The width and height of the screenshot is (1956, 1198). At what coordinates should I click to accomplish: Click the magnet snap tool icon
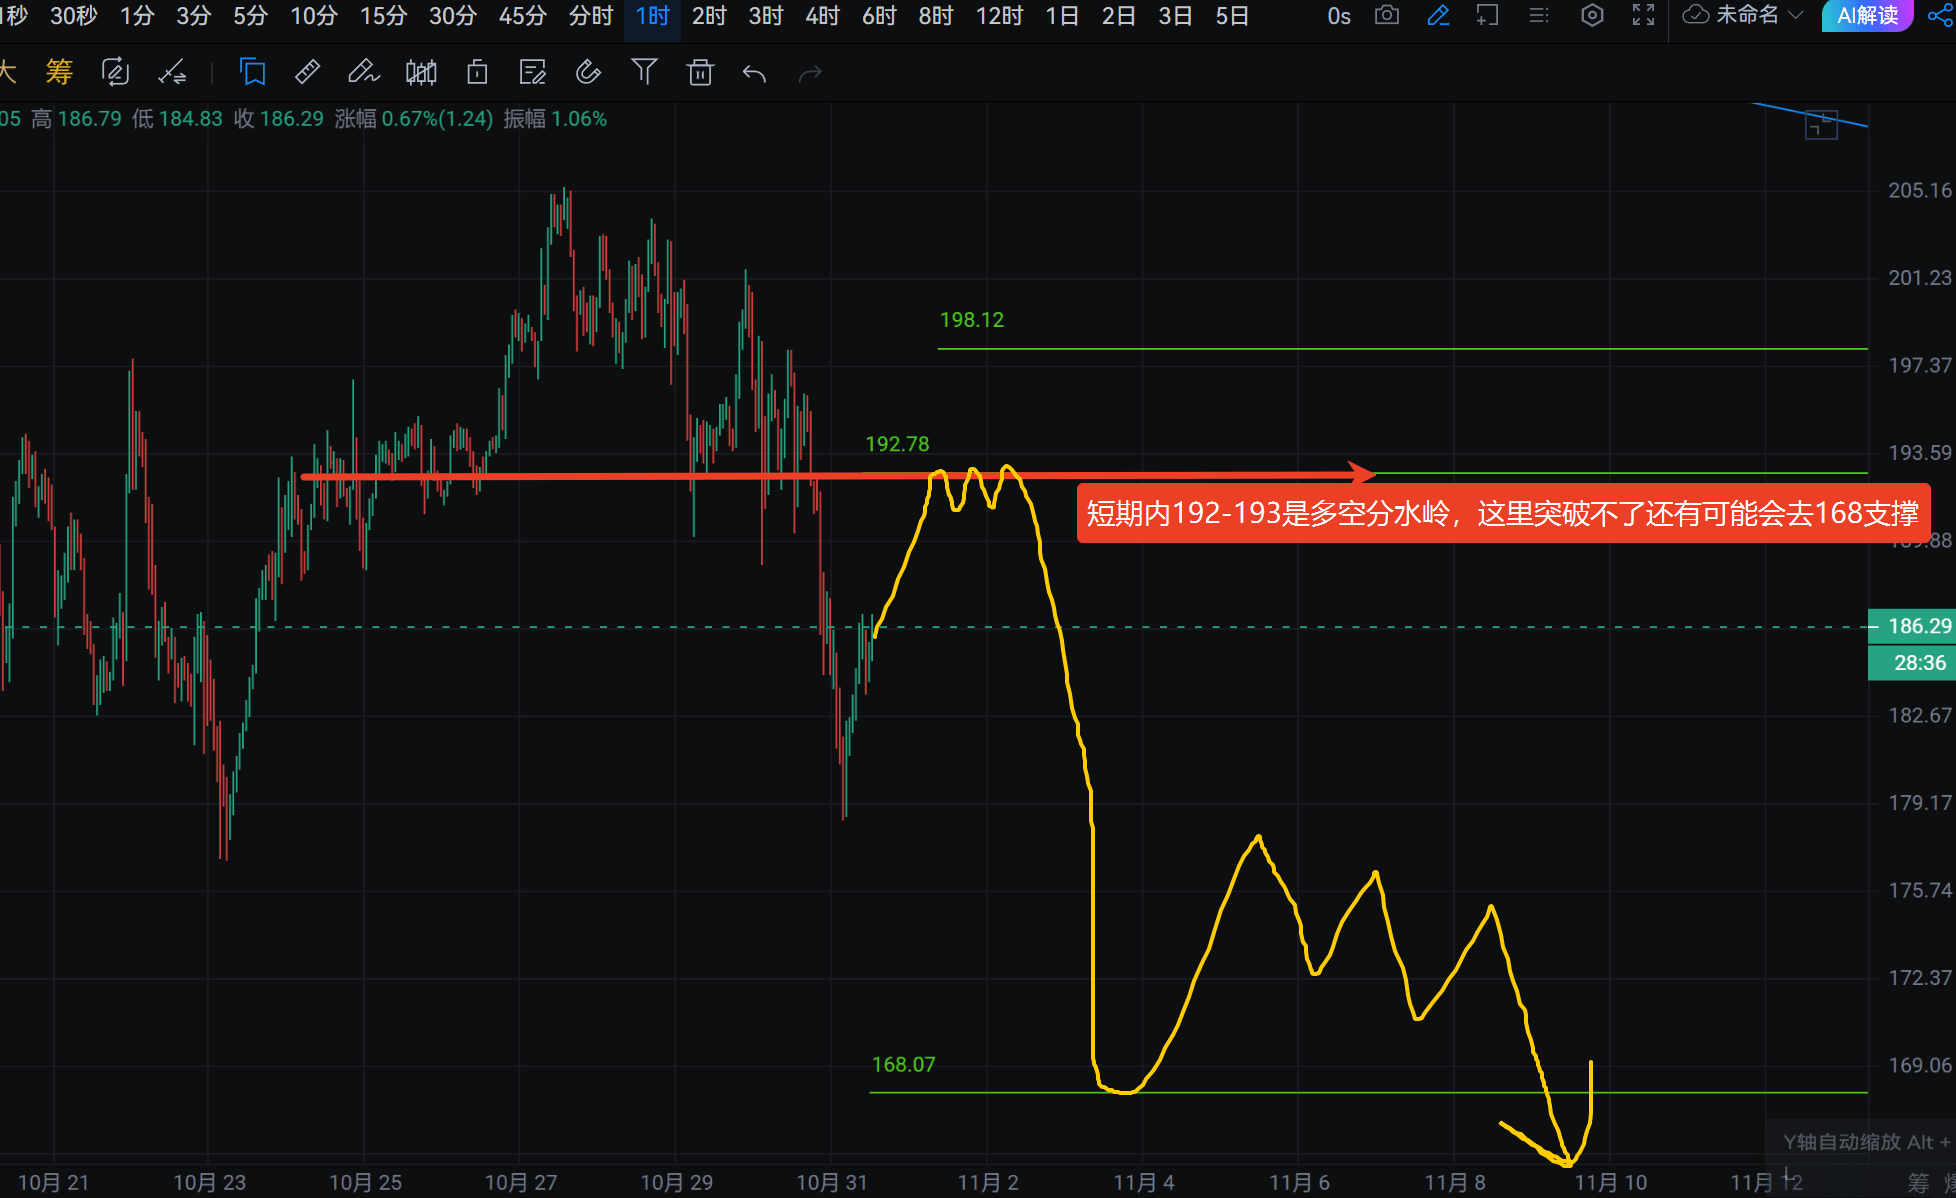[588, 72]
